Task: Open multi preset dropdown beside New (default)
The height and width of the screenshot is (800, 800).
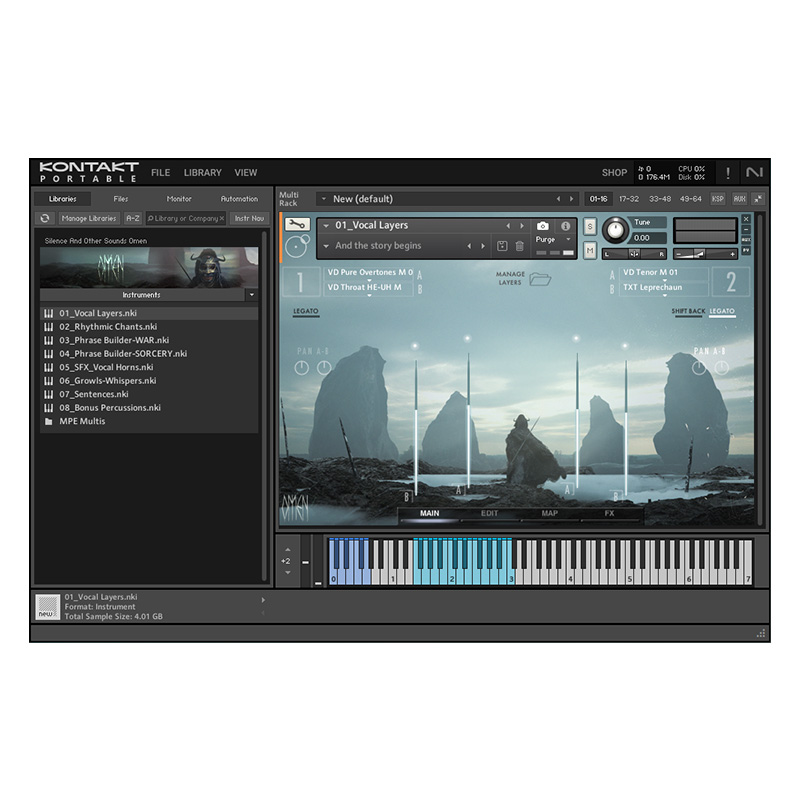Action: pyautogui.click(x=323, y=199)
